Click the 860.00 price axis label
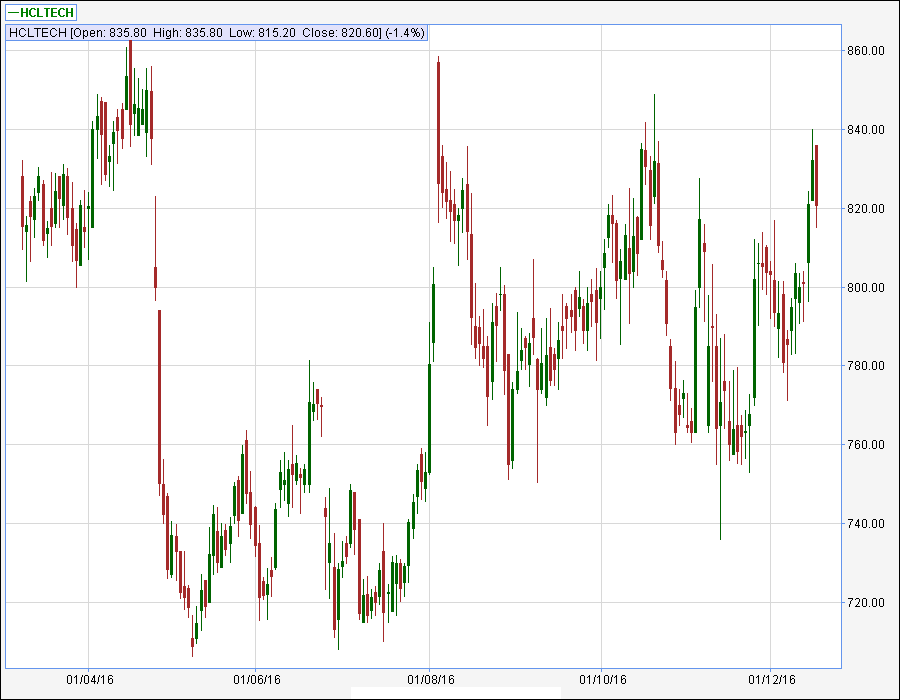The width and height of the screenshot is (900, 700). tap(866, 50)
